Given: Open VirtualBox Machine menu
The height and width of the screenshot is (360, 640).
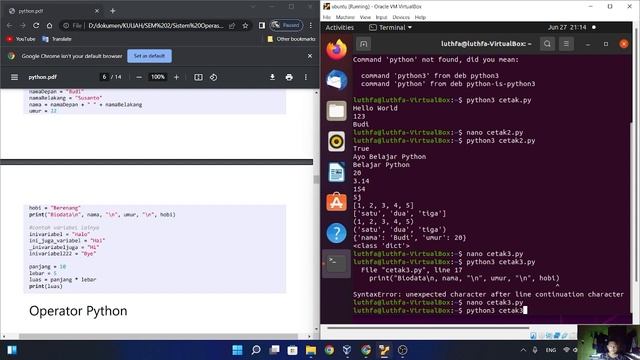Looking at the screenshot, I should [345, 17].
